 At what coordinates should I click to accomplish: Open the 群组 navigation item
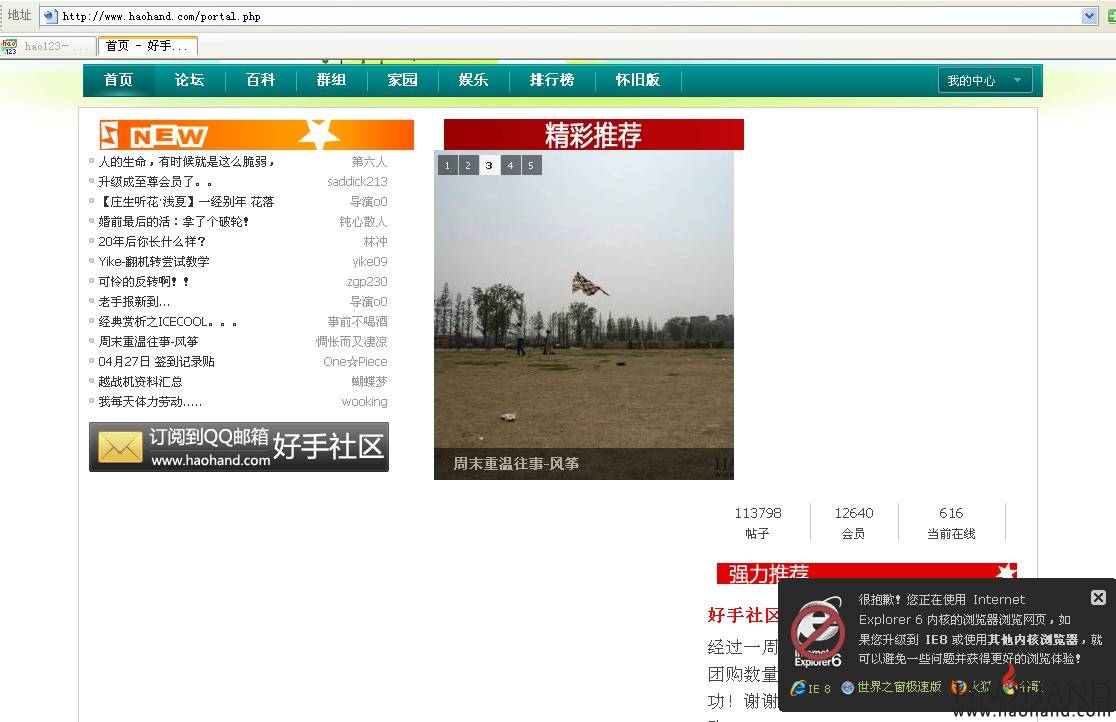pos(332,80)
